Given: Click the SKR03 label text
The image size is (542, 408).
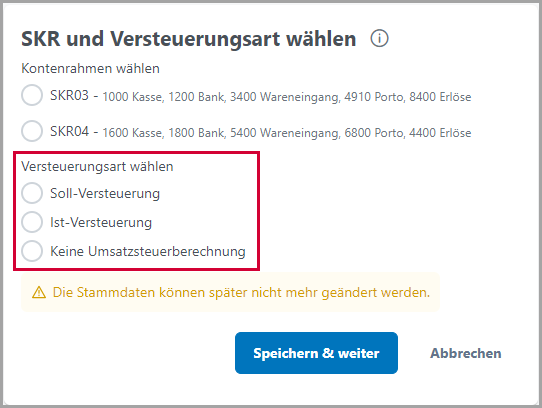Looking at the screenshot, I should point(69,95).
